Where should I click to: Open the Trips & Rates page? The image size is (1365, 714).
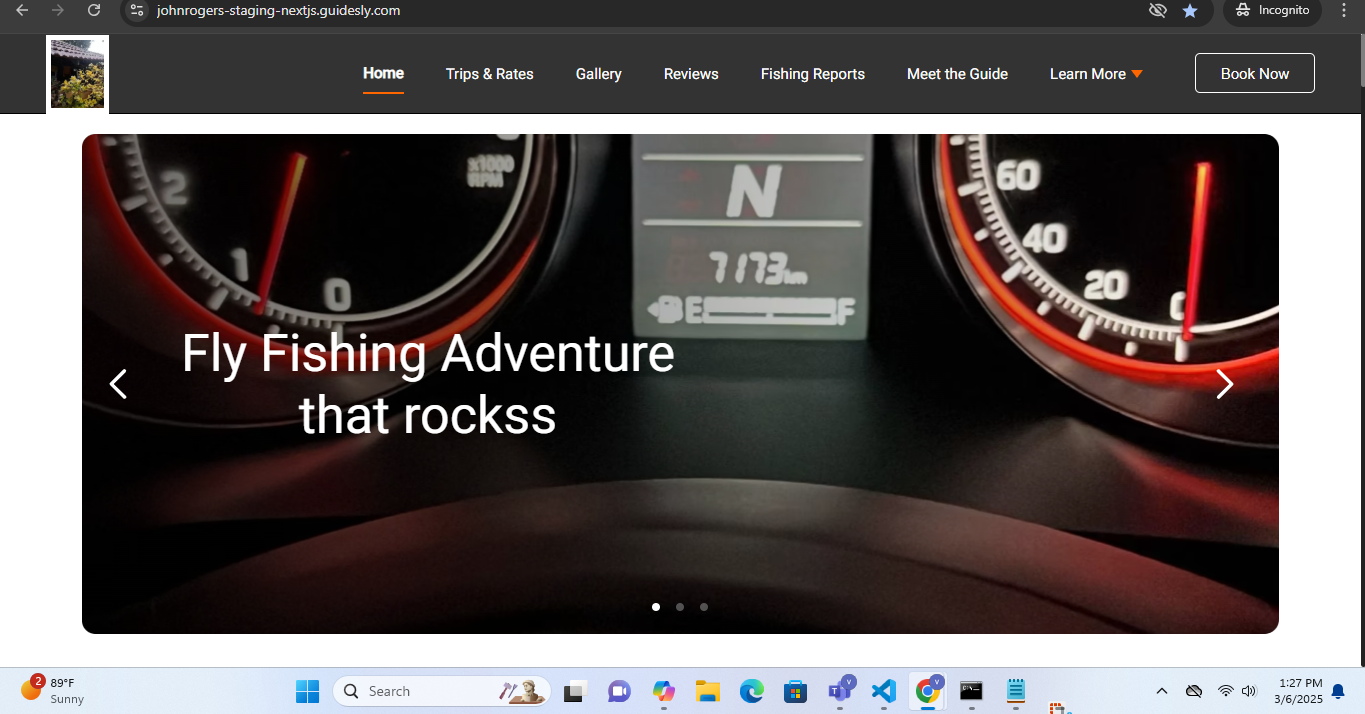click(489, 74)
